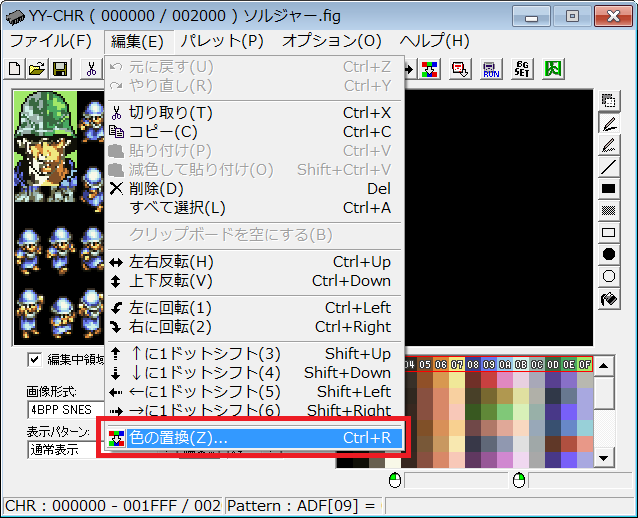This screenshot has width=638, height=518.
Task: Click the CHR : 000000 - 001FFF status text
Action: point(113,506)
